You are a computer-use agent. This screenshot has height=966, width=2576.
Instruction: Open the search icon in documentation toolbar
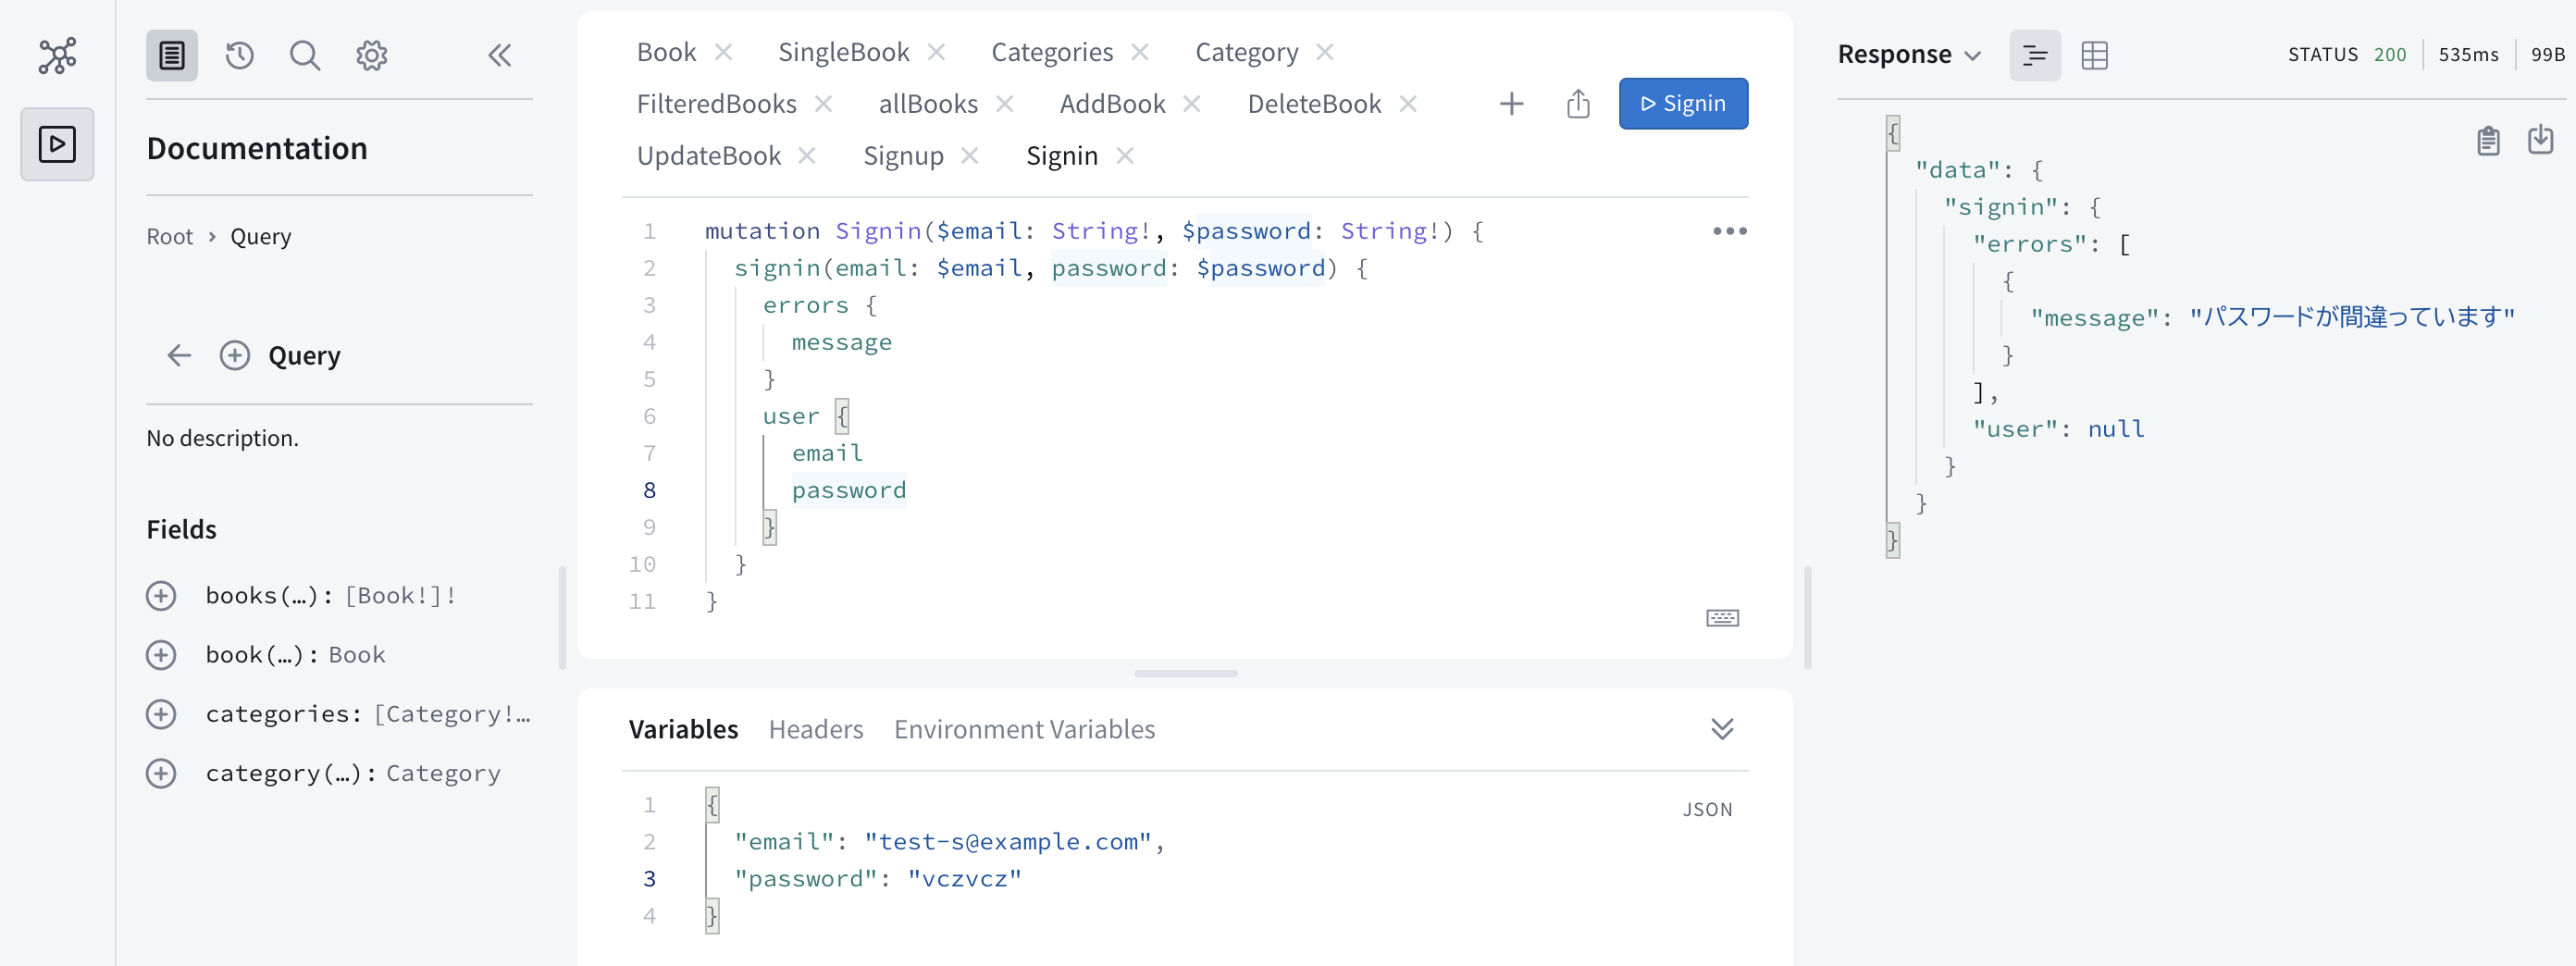(x=305, y=55)
